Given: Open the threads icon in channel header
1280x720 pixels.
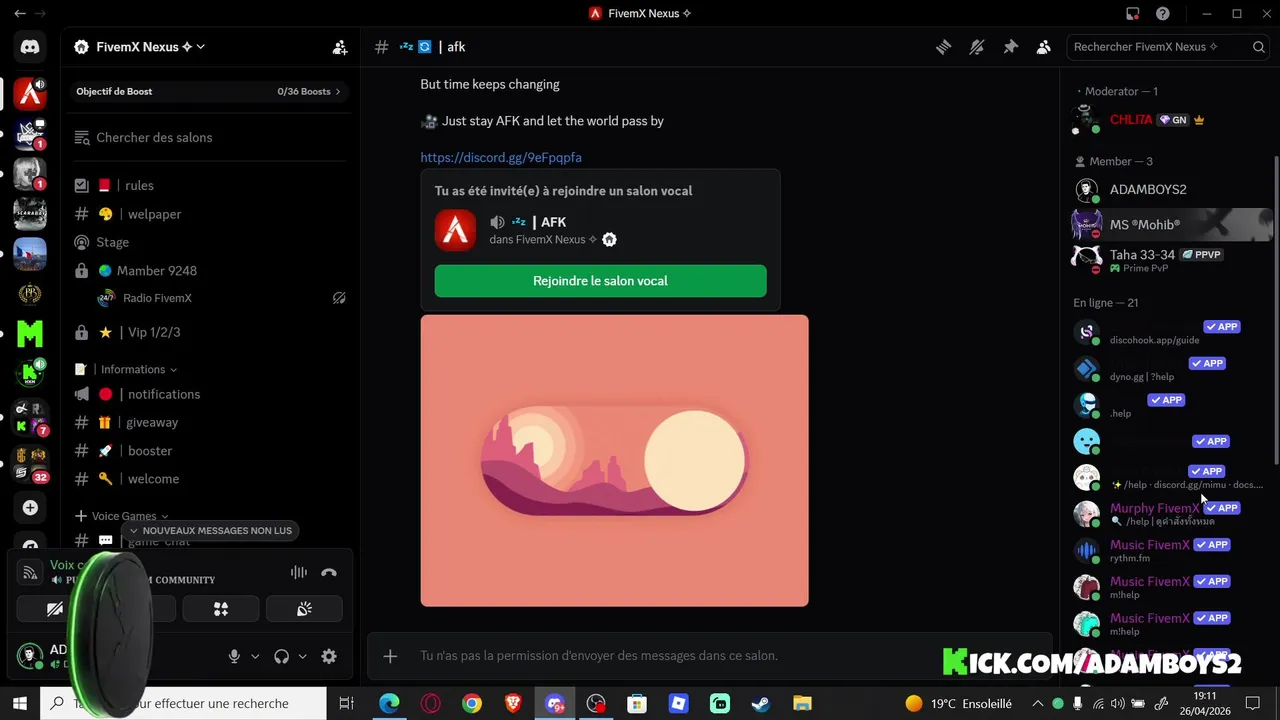Looking at the screenshot, I should [x=943, y=47].
